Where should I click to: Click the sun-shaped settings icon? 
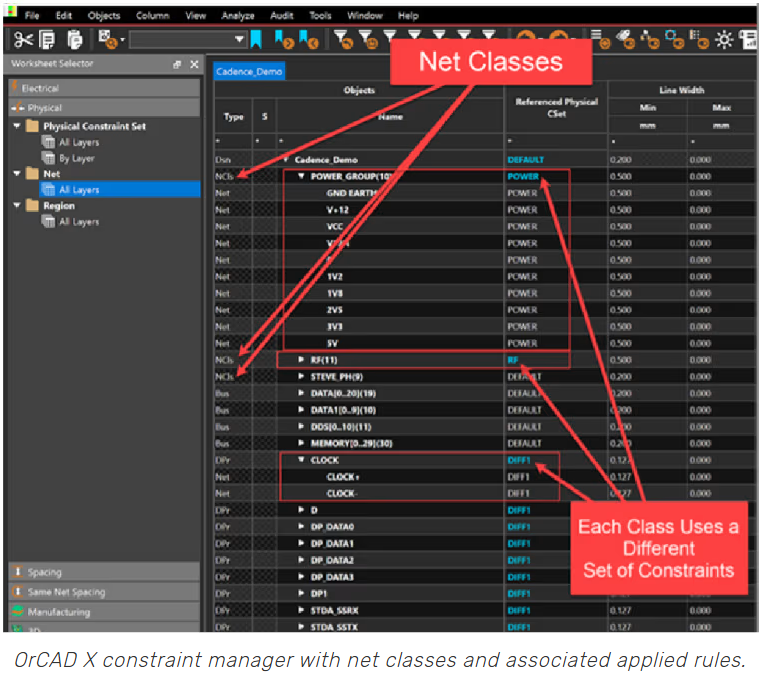pos(724,40)
